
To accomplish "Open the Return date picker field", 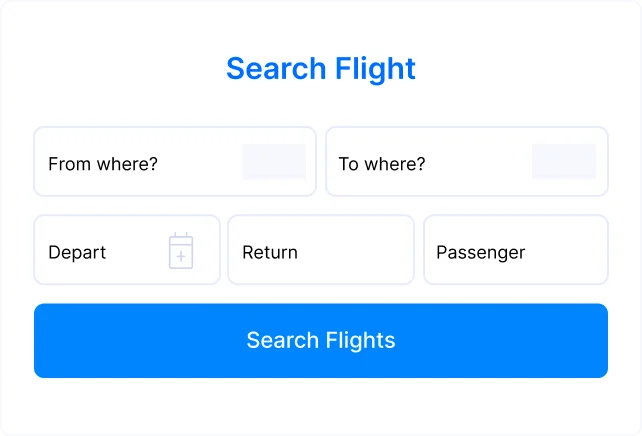I will [x=321, y=250].
